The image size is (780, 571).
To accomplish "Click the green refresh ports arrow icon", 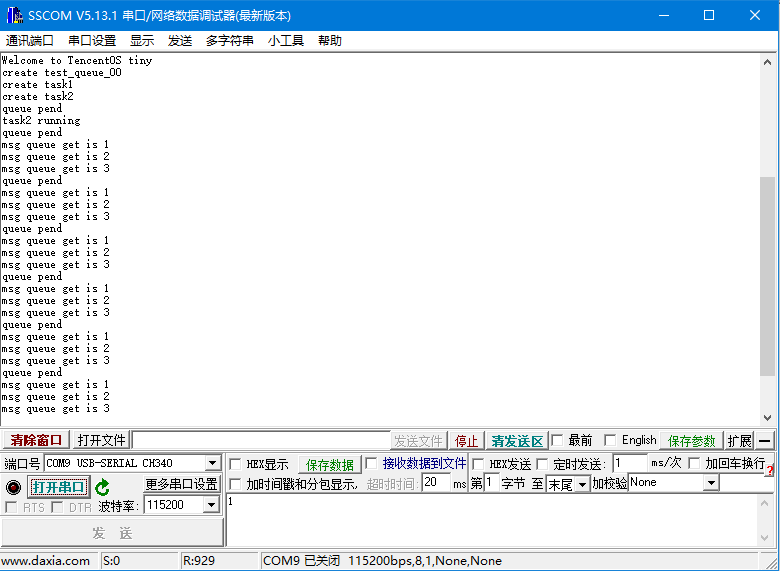I will [102, 487].
